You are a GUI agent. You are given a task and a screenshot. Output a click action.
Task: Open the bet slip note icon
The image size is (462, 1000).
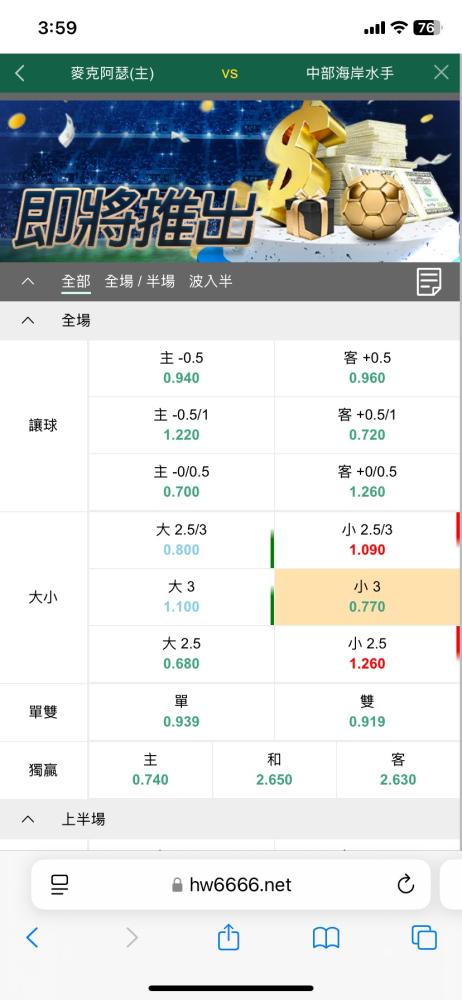pos(429,282)
